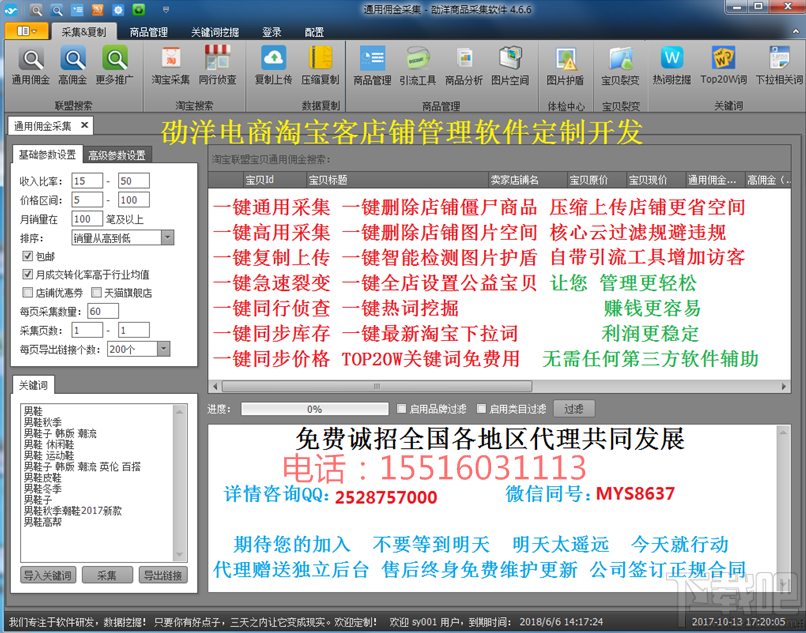Collapse the ribbon with the top-right chevron

[x=796, y=31]
